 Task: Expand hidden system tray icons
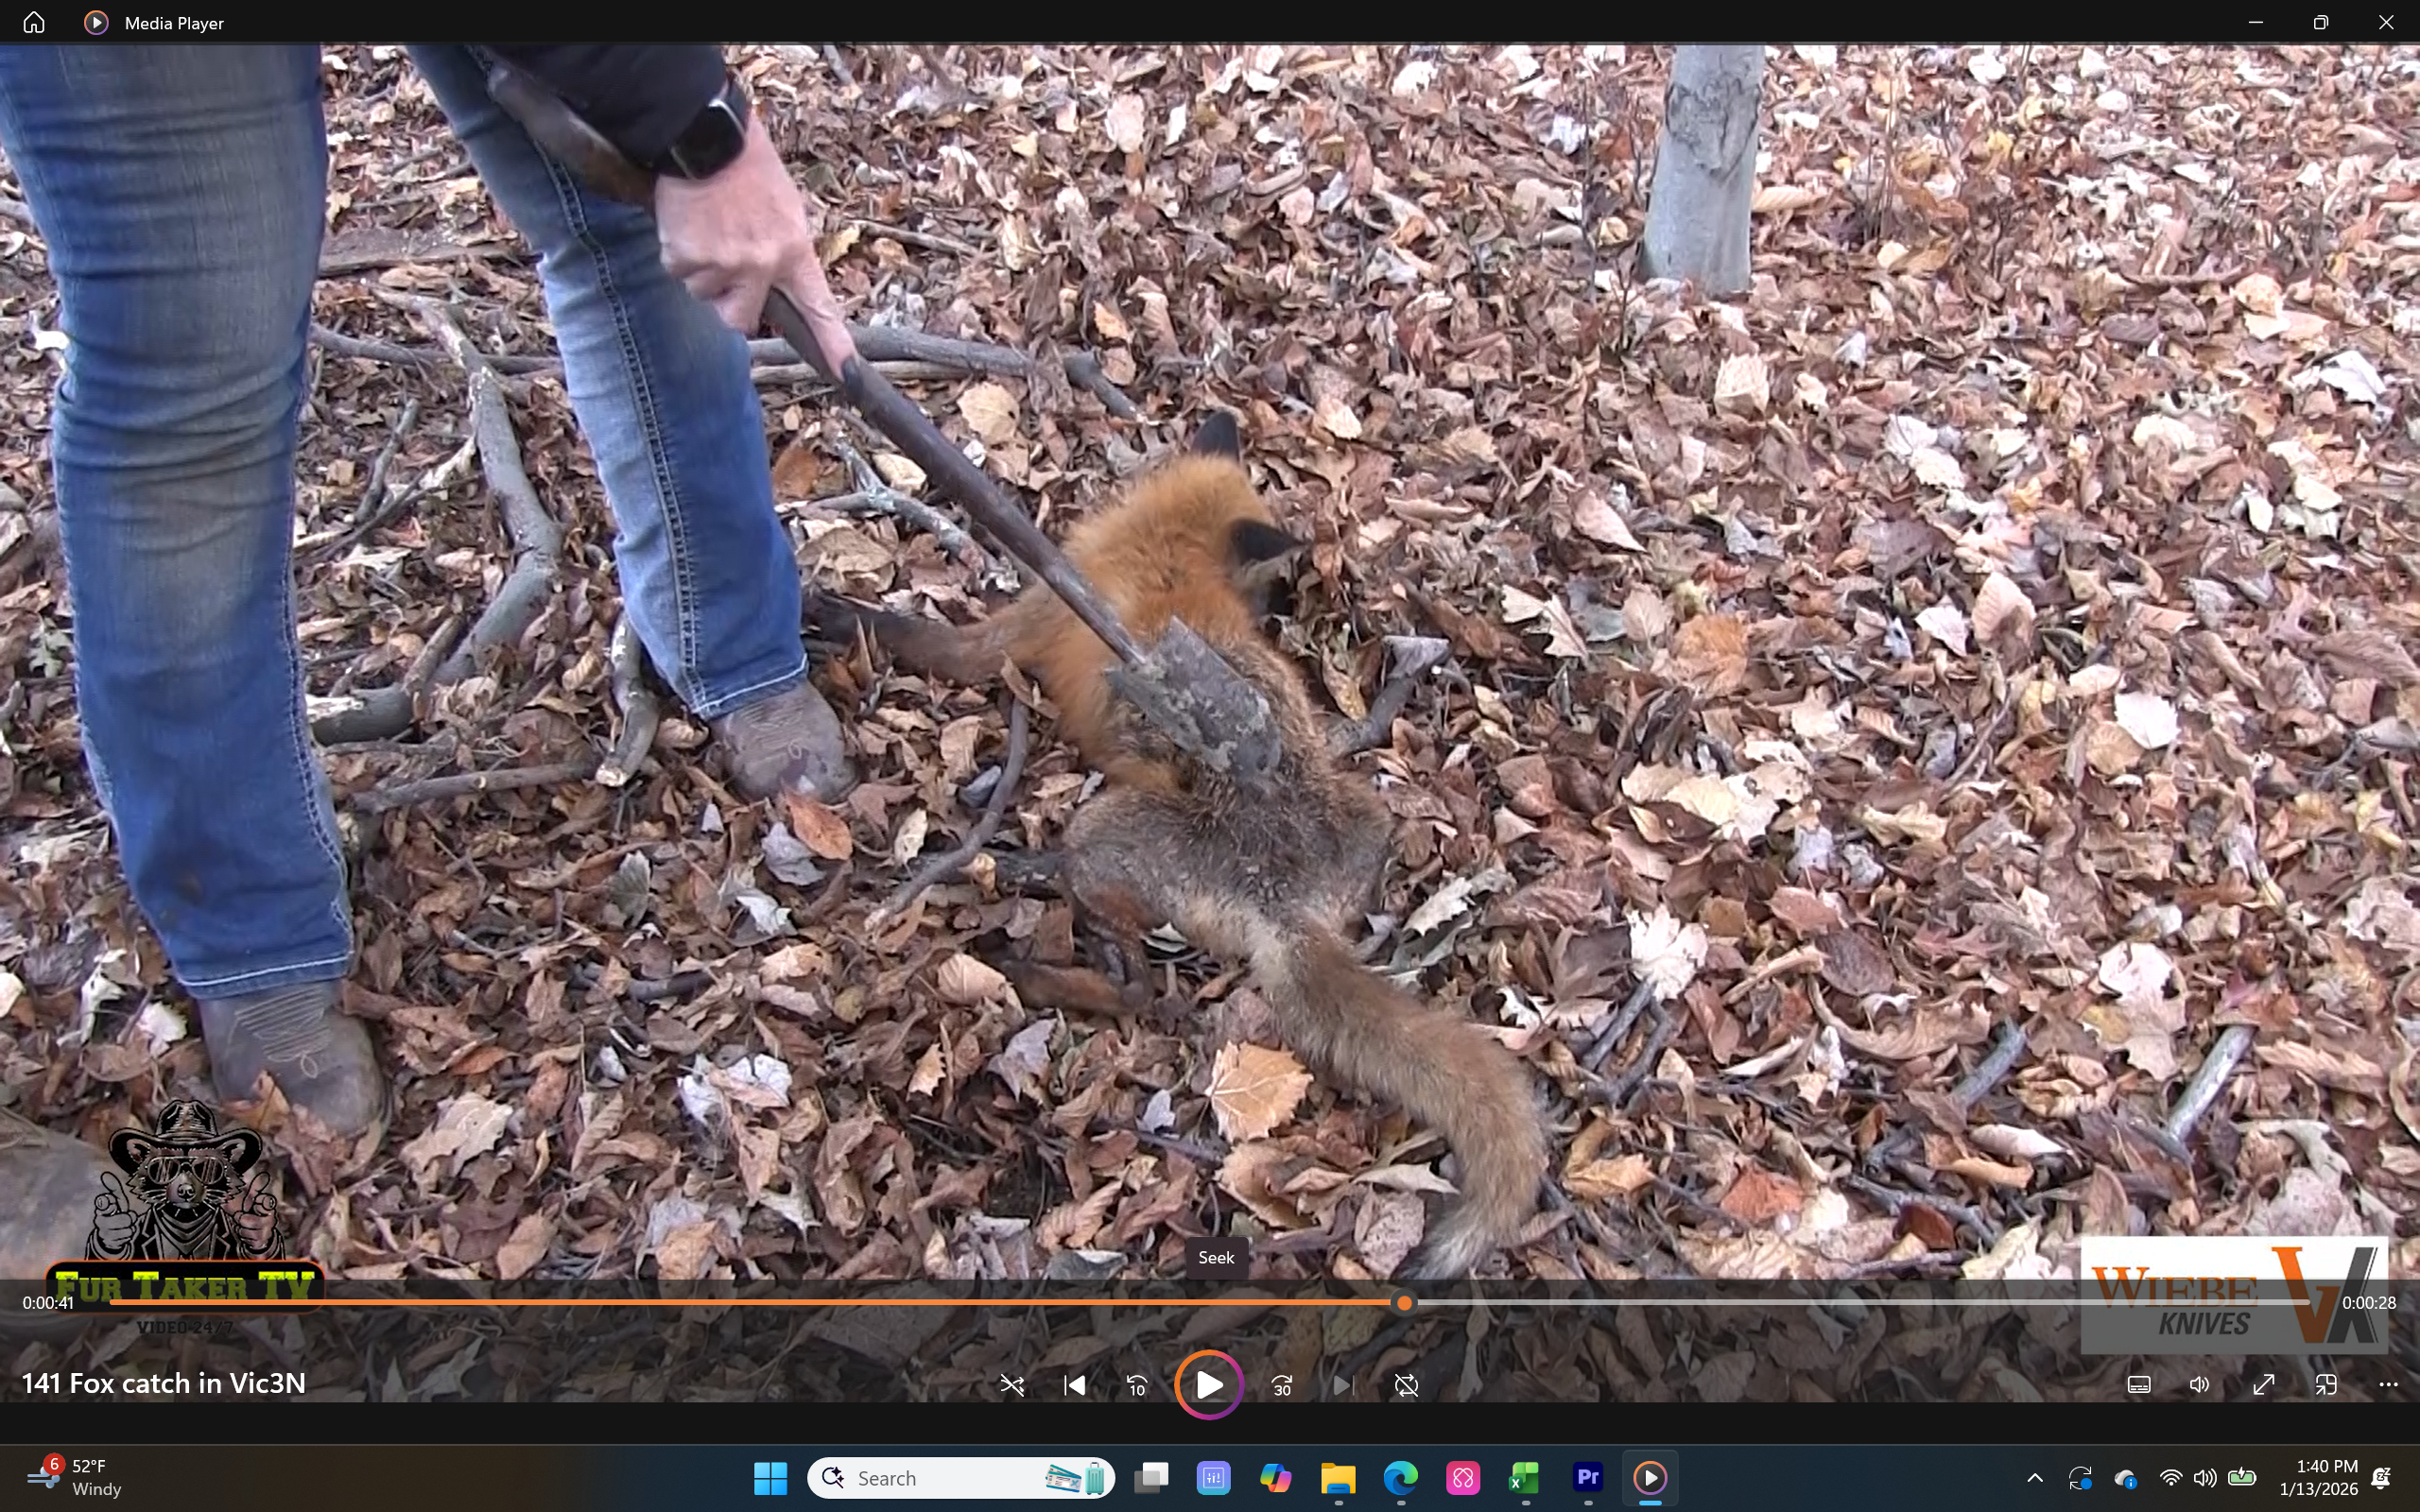tap(2034, 1477)
